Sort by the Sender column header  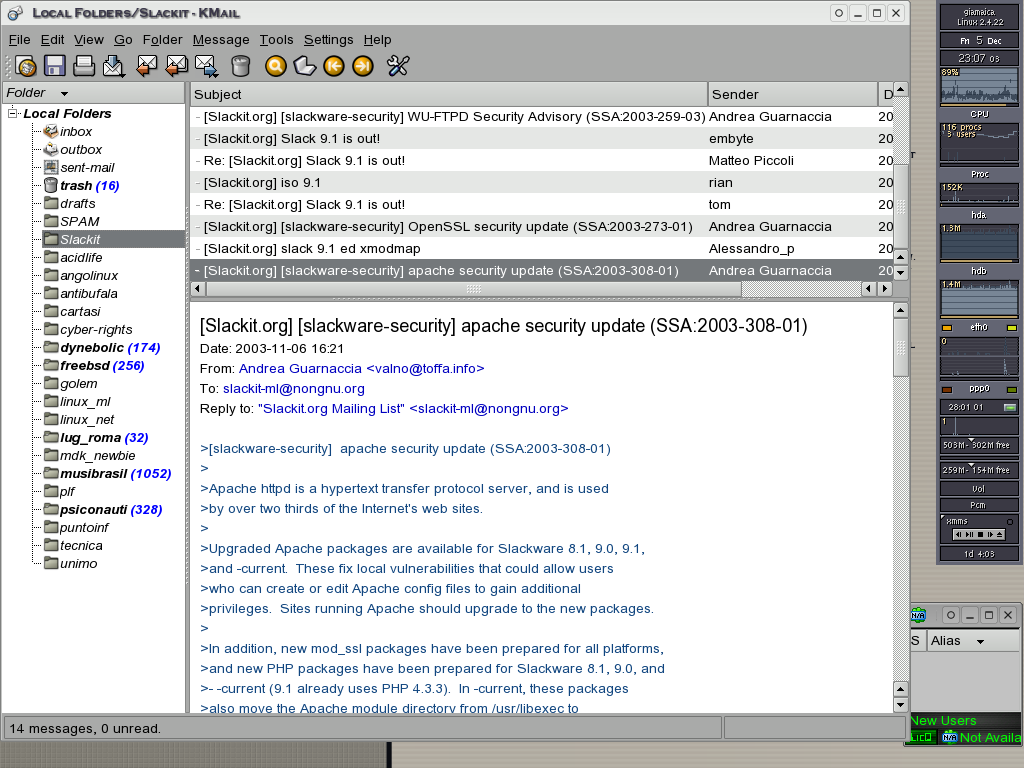(793, 95)
